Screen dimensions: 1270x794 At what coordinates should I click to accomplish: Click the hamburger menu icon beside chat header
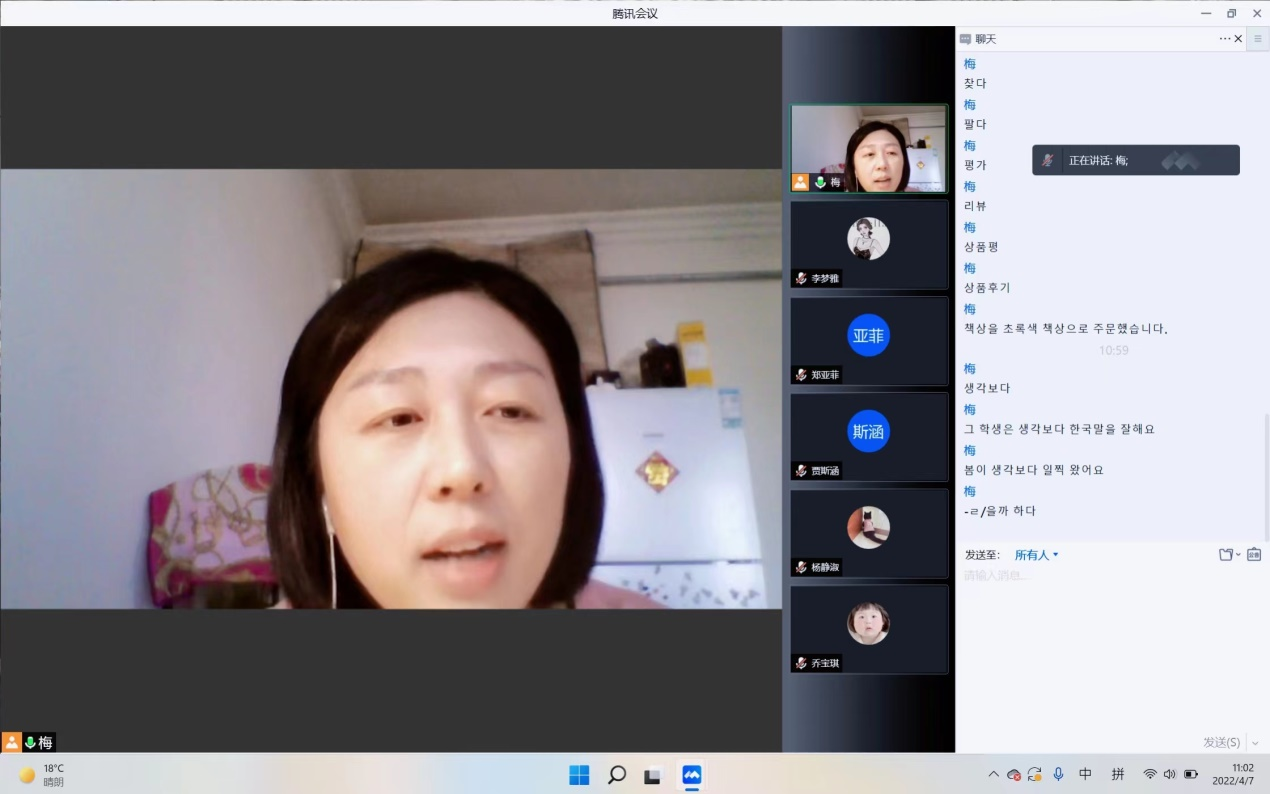tap(1258, 39)
